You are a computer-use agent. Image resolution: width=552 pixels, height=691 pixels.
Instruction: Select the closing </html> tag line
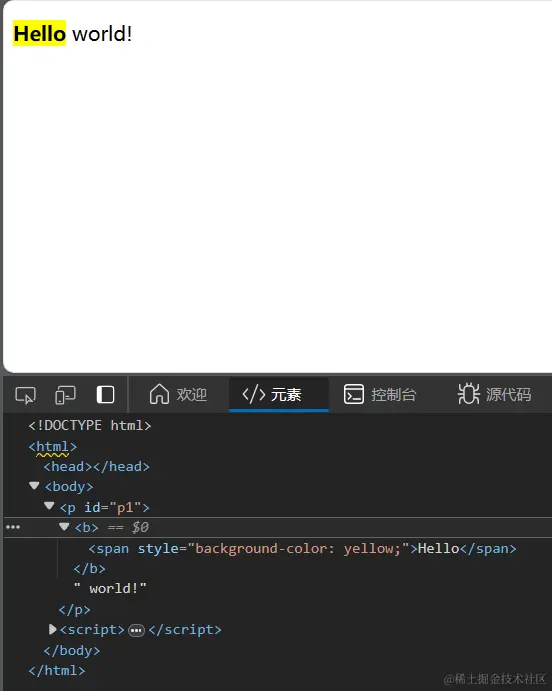tap(57, 671)
